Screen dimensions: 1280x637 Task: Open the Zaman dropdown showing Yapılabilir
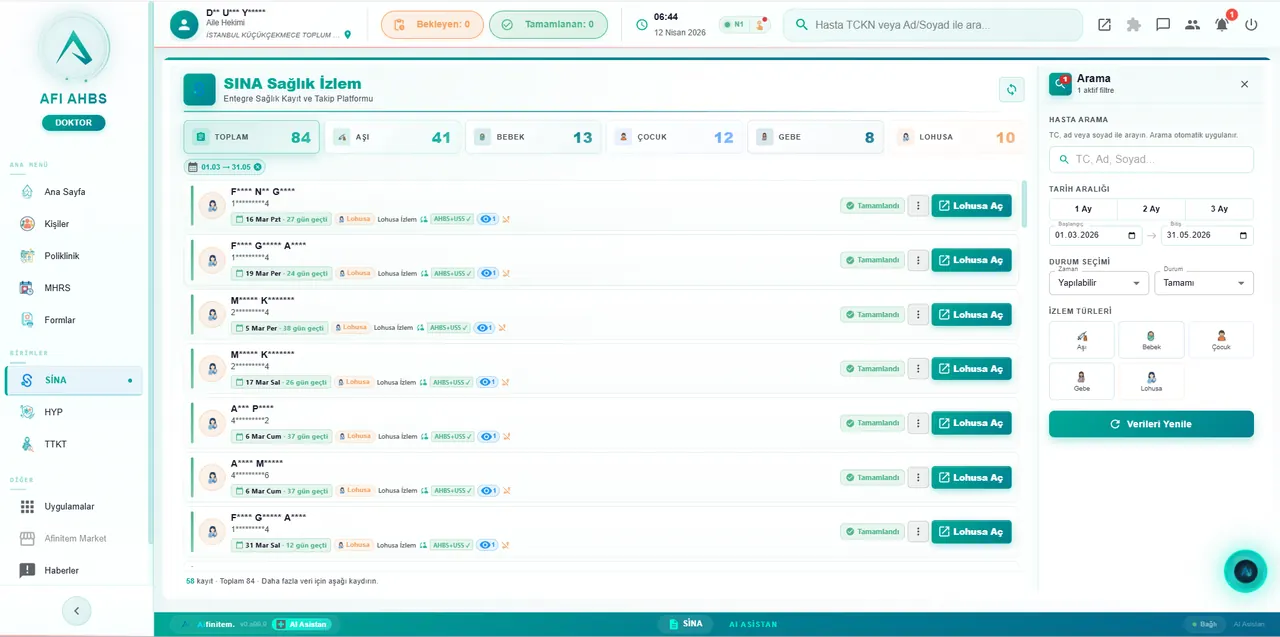pyautogui.click(x=1099, y=283)
